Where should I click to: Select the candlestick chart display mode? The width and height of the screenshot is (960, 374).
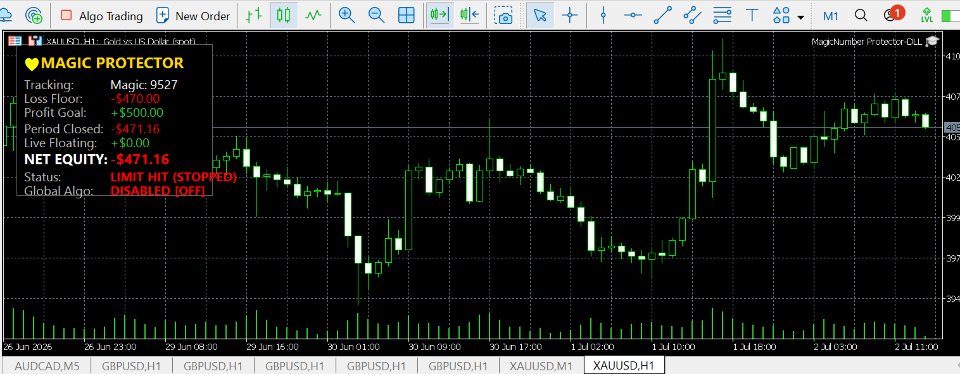click(282, 16)
